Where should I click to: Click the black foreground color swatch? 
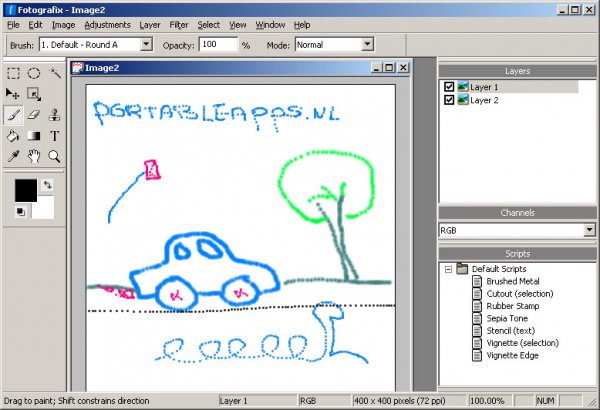point(25,190)
